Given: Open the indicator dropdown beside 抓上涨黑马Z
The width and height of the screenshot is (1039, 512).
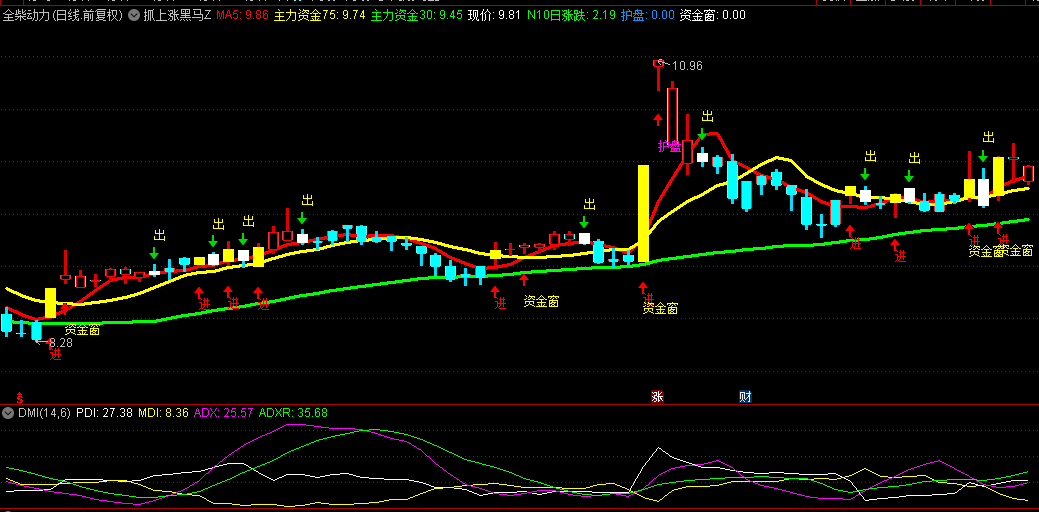Looking at the screenshot, I should point(133,15).
